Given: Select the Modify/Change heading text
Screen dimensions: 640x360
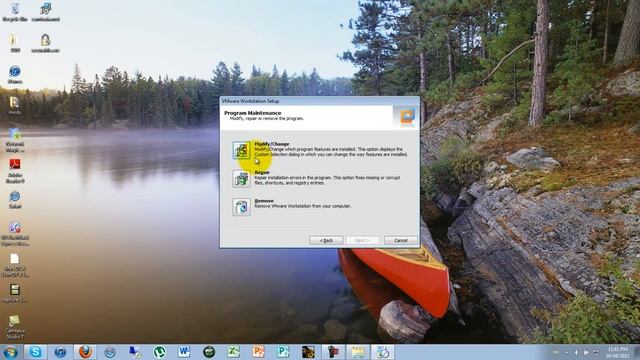Looking at the screenshot, I should tap(272, 144).
